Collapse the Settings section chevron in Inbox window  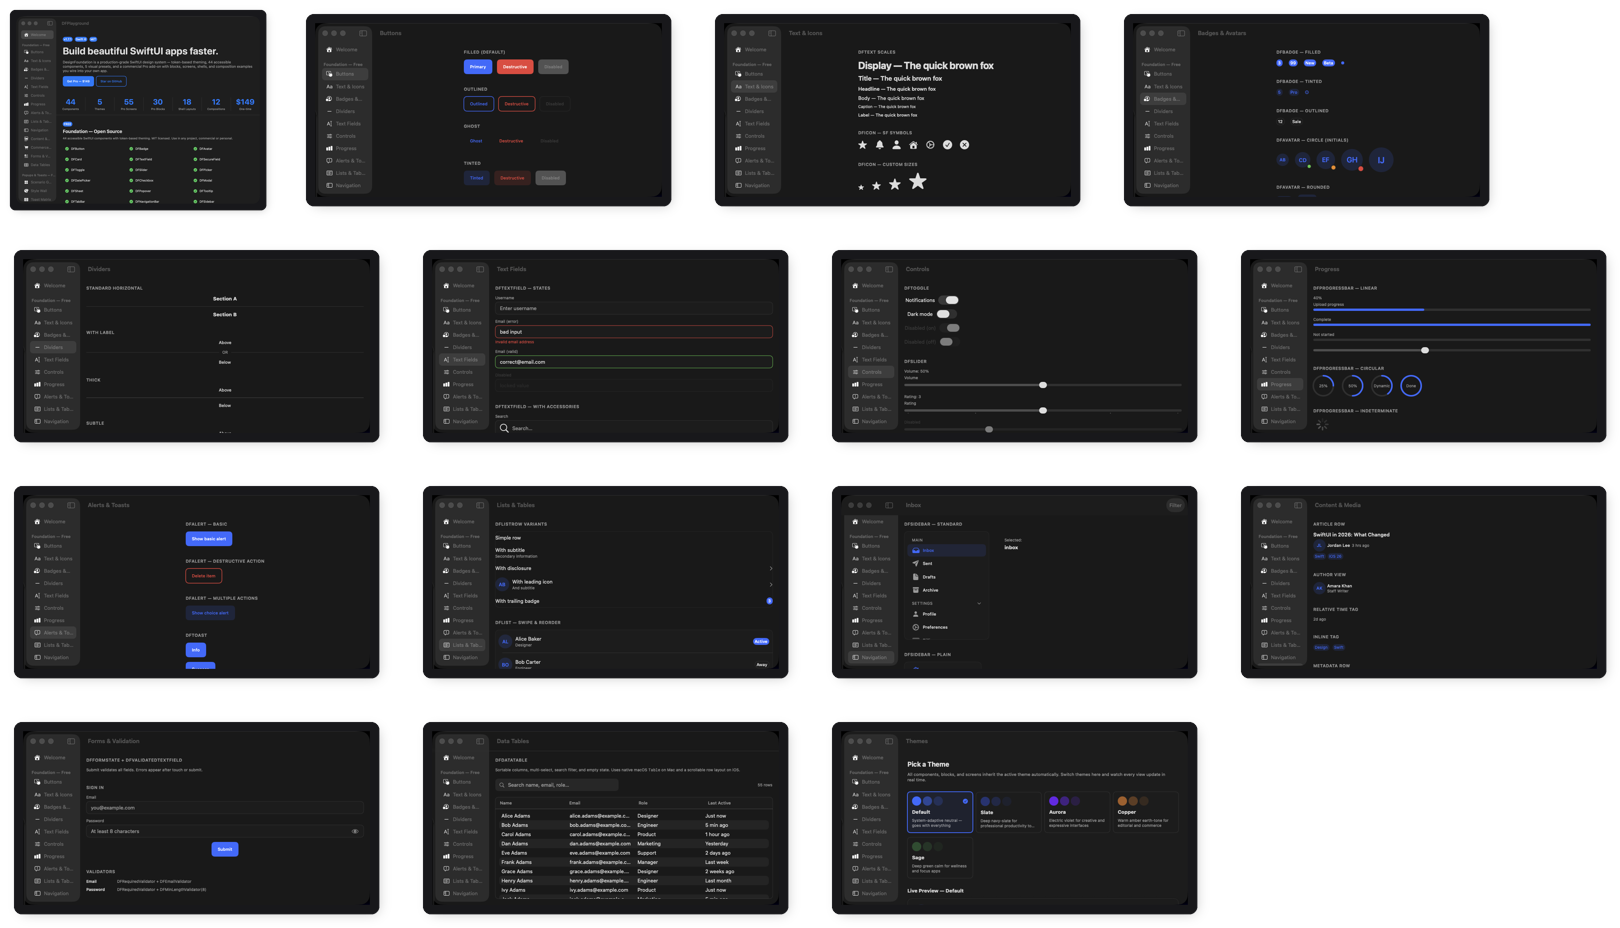[979, 603]
